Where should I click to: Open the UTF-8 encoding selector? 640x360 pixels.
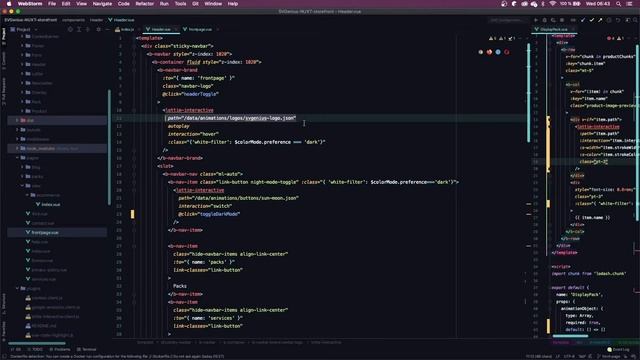click(x=569, y=356)
